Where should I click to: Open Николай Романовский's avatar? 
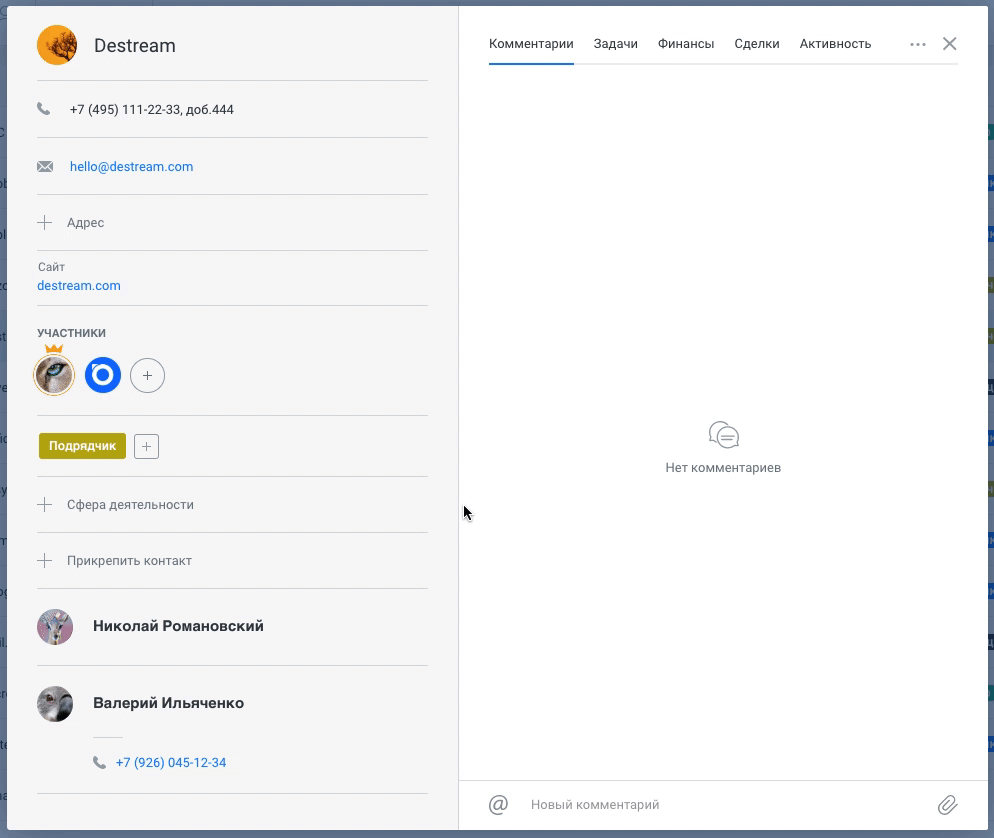coord(55,627)
